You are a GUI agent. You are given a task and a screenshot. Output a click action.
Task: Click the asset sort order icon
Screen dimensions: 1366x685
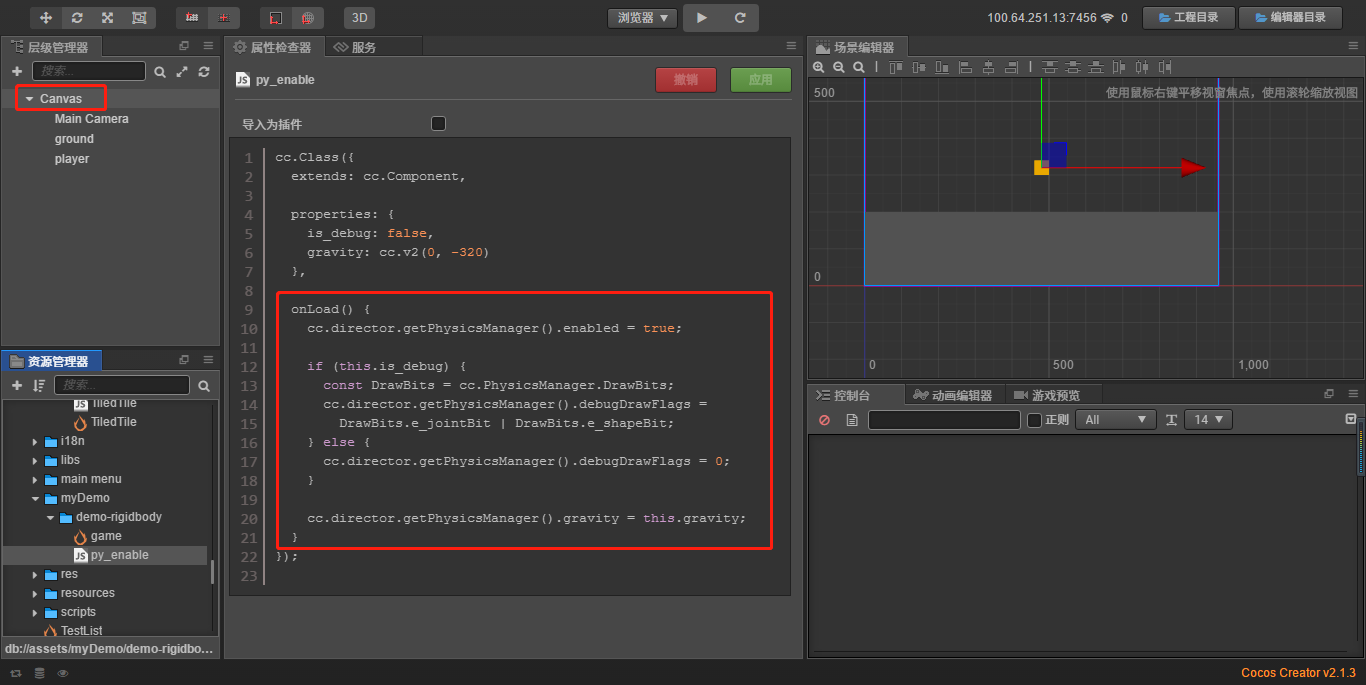pyautogui.click(x=39, y=385)
